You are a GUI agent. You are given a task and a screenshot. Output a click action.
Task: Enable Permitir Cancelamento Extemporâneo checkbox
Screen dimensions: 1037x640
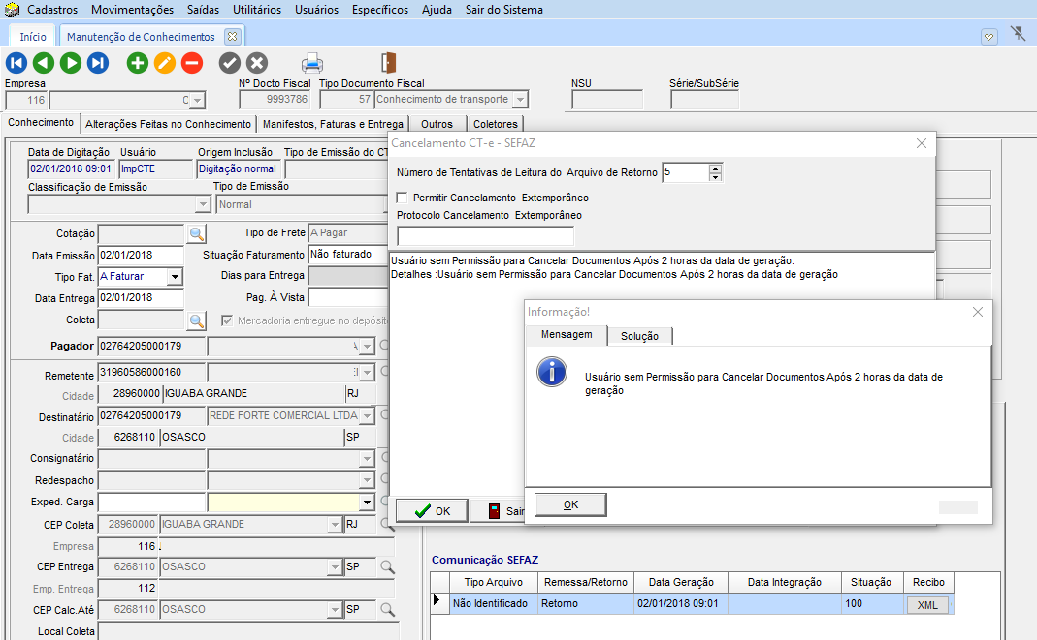coord(401,198)
